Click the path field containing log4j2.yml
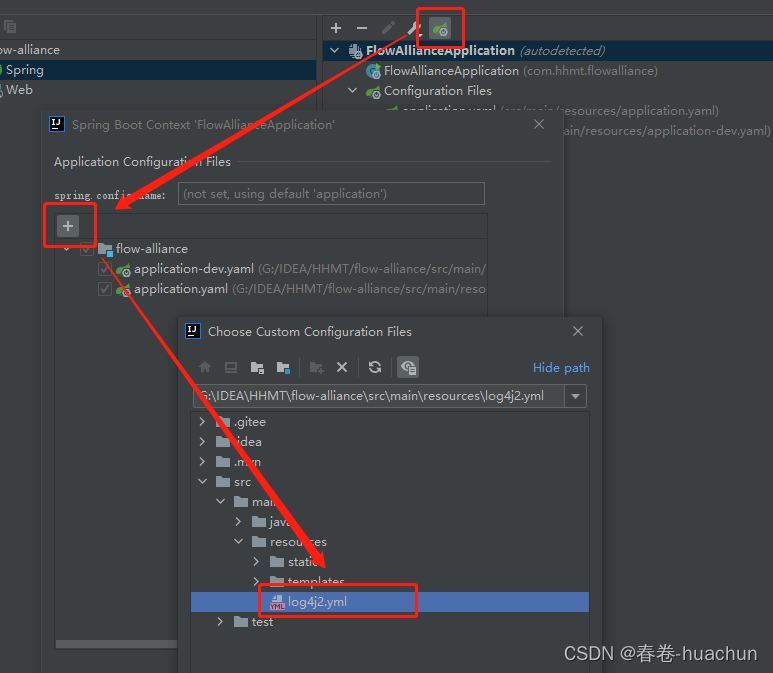Viewport: 773px width, 673px height. pyautogui.click(x=379, y=396)
